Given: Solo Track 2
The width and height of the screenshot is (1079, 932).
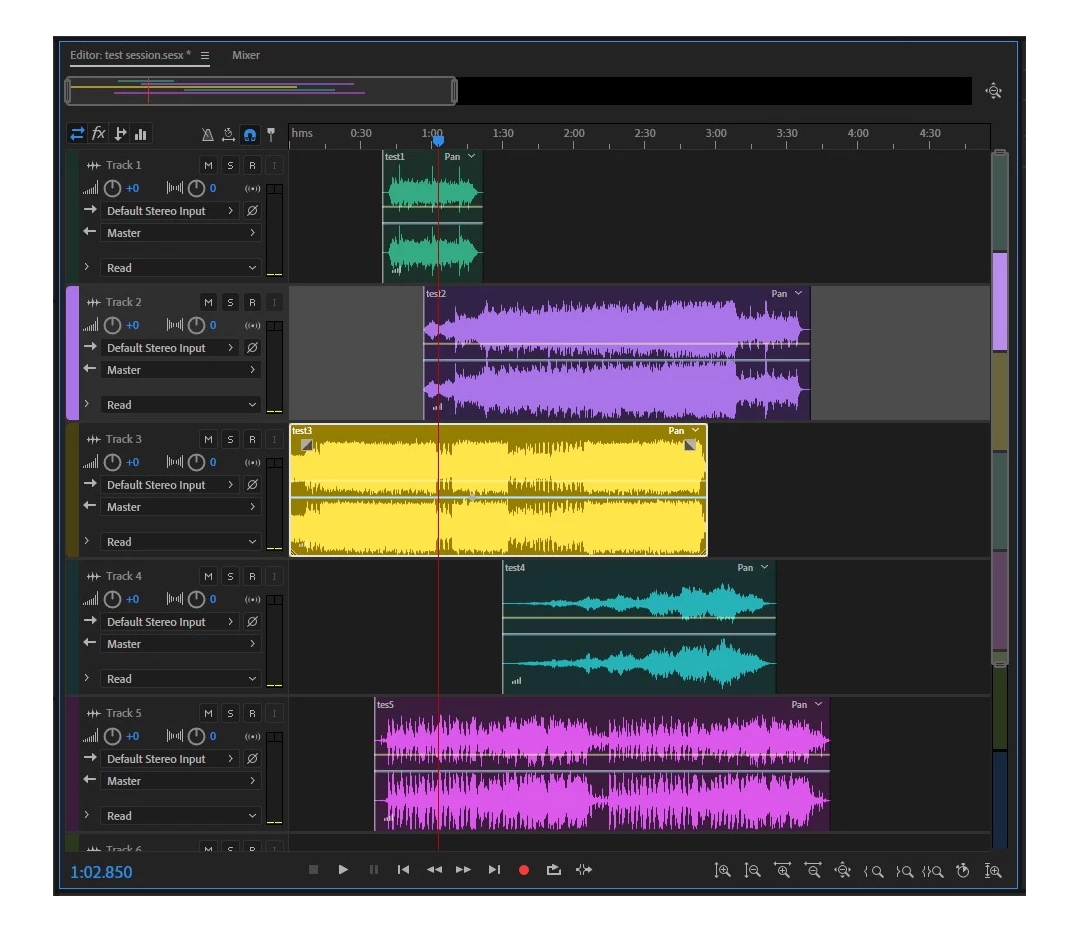Looking at the screenshot, I should point(230,302).
